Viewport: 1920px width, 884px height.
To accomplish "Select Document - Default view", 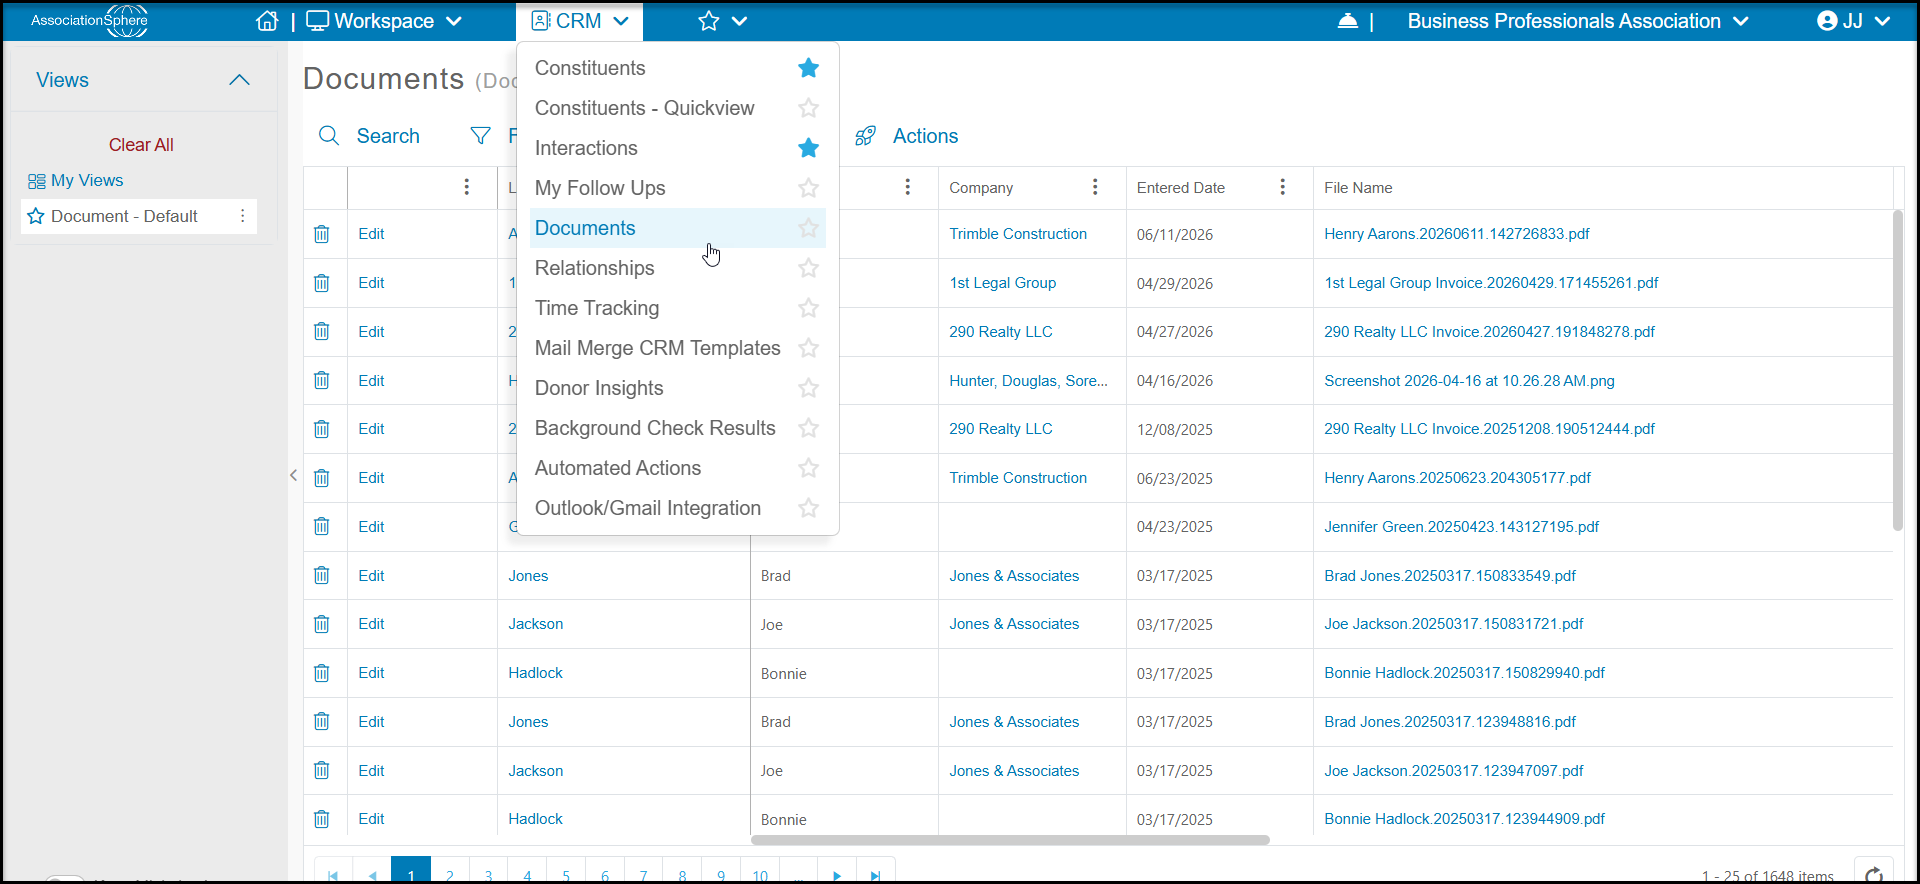I will tap(124, 216).
